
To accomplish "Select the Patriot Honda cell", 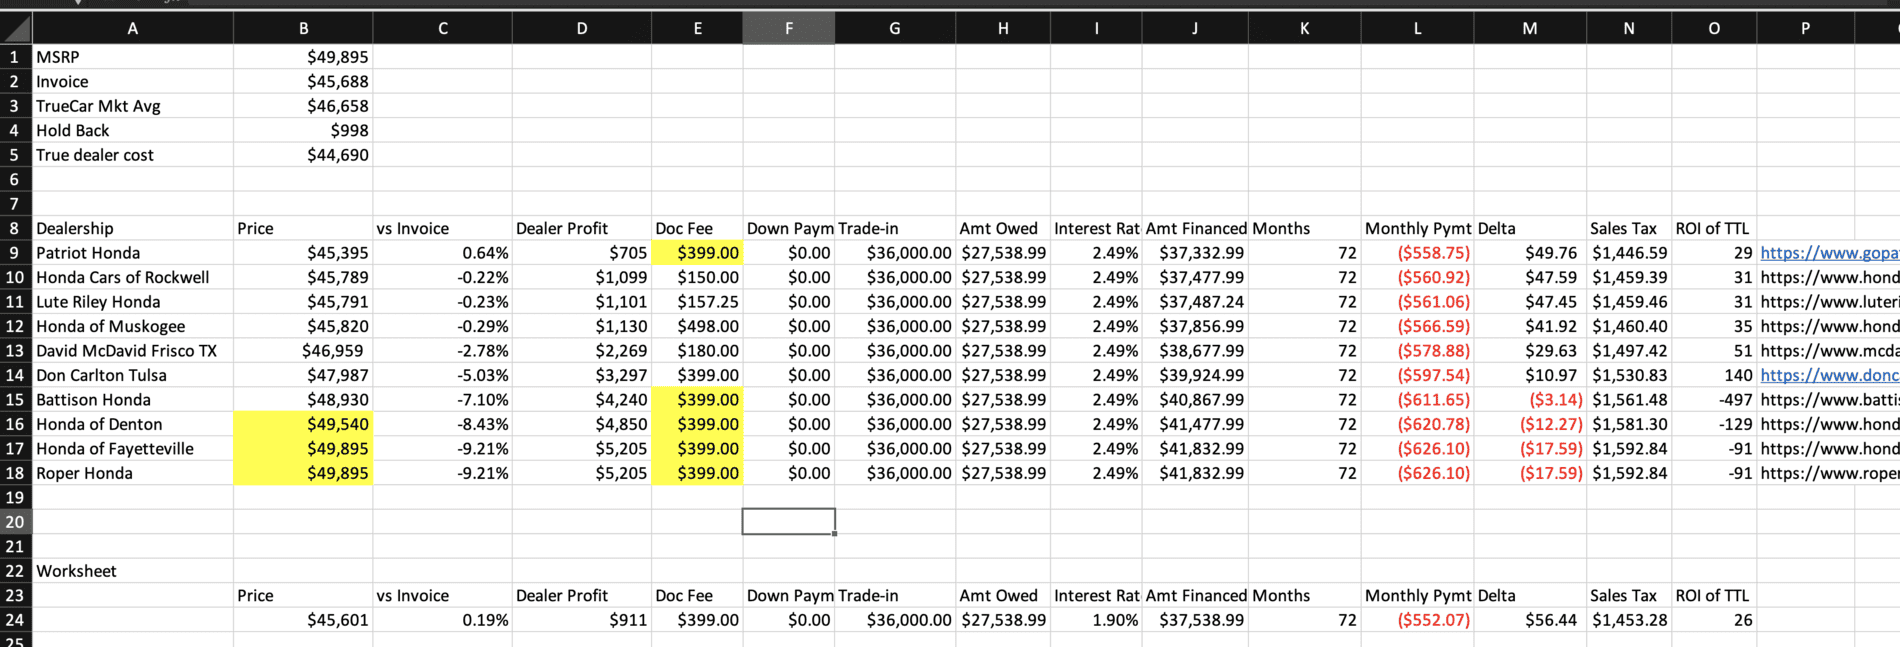I will pyautogui.click(x=133, y=253).
